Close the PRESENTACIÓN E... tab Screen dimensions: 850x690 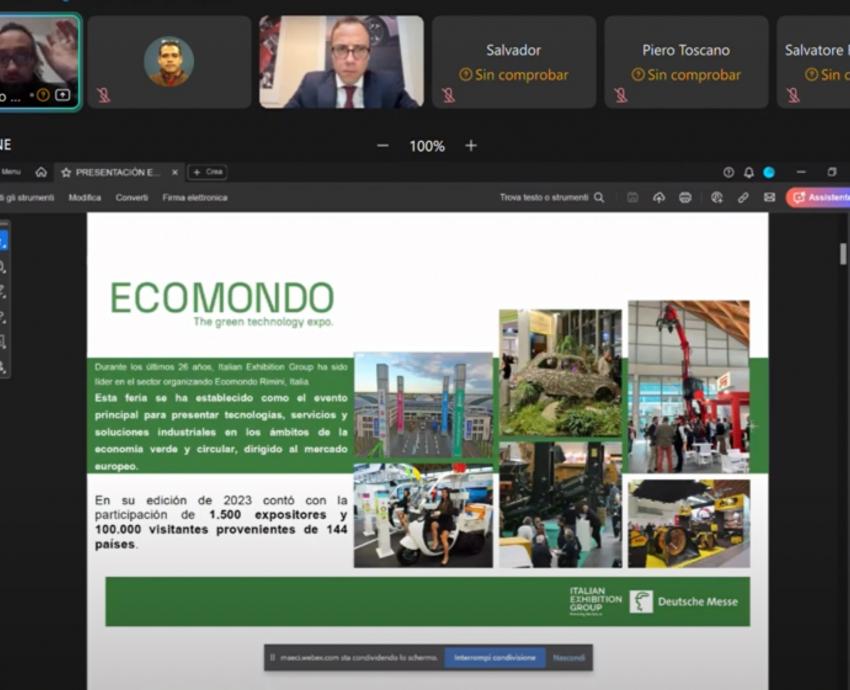175,172
